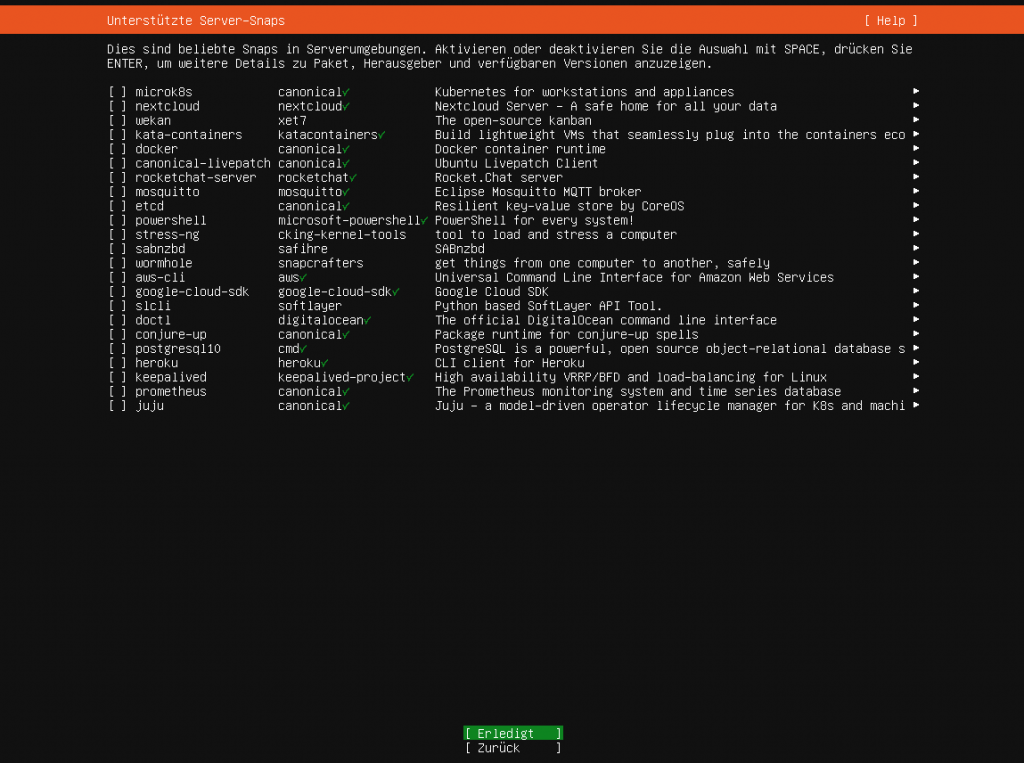Screen dimensions: 1024x763
Task: Expand details arrow for wekan row
Action: [915, 120]
